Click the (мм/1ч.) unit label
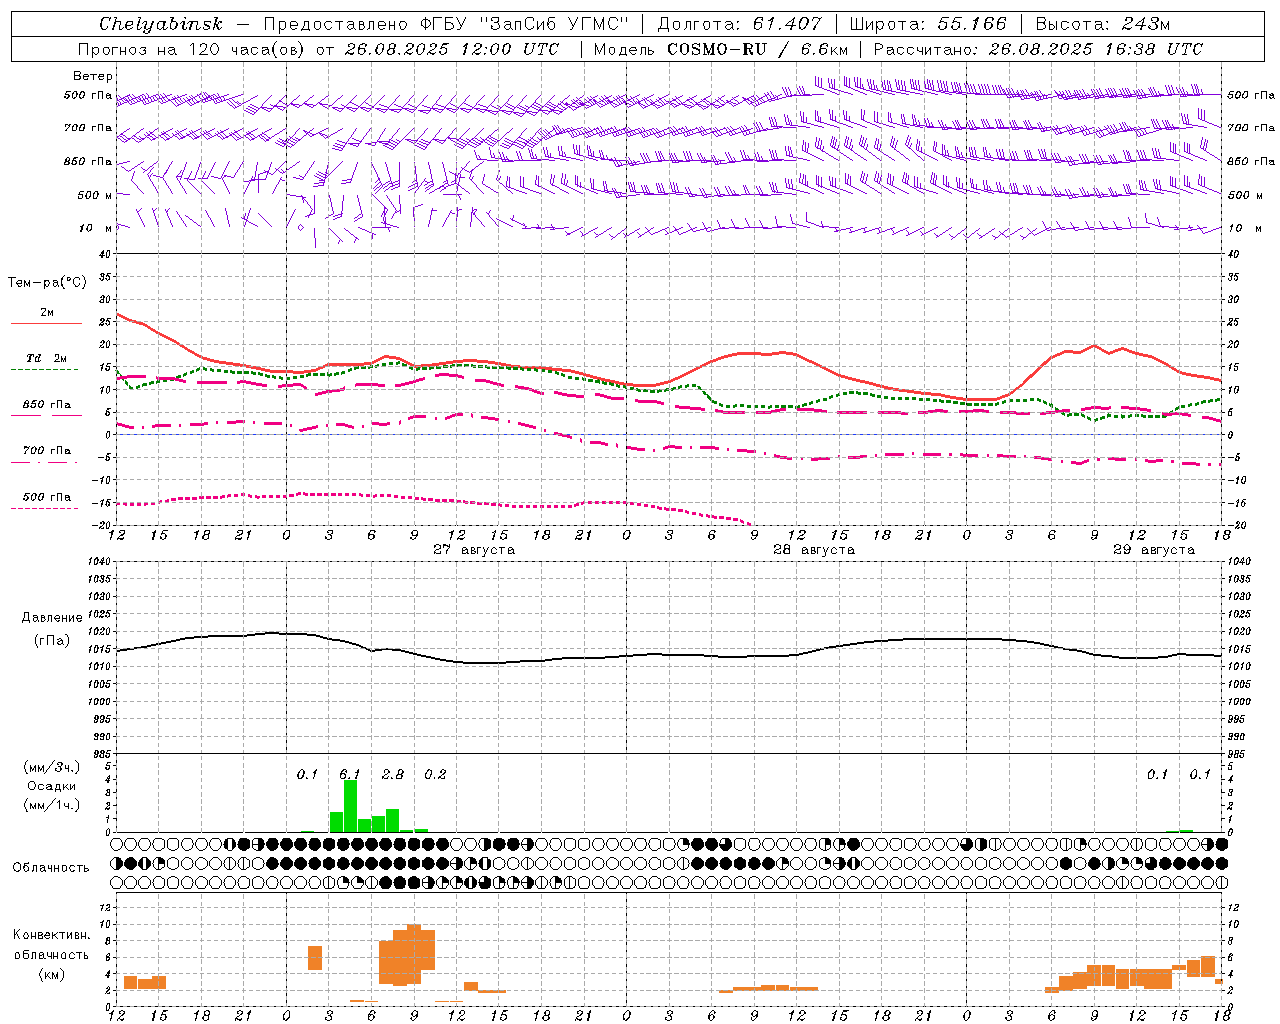This screenshot has width=1280, height=1024. click(x=52, y=805)
